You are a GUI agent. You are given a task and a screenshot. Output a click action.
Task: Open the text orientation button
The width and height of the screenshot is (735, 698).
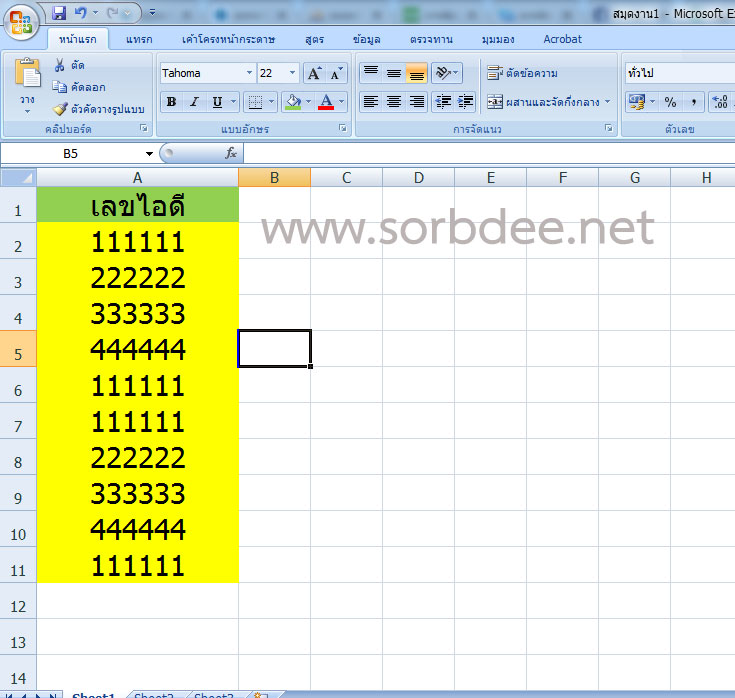(447, 73)
